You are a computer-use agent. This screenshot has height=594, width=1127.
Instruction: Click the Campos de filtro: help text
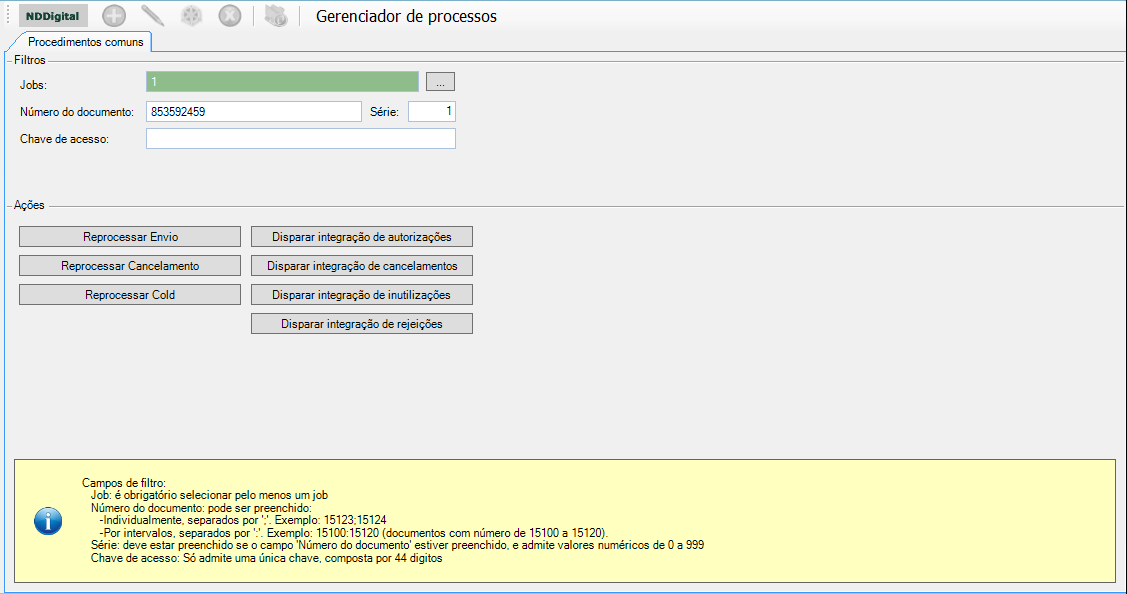click(x=124, y=483)
